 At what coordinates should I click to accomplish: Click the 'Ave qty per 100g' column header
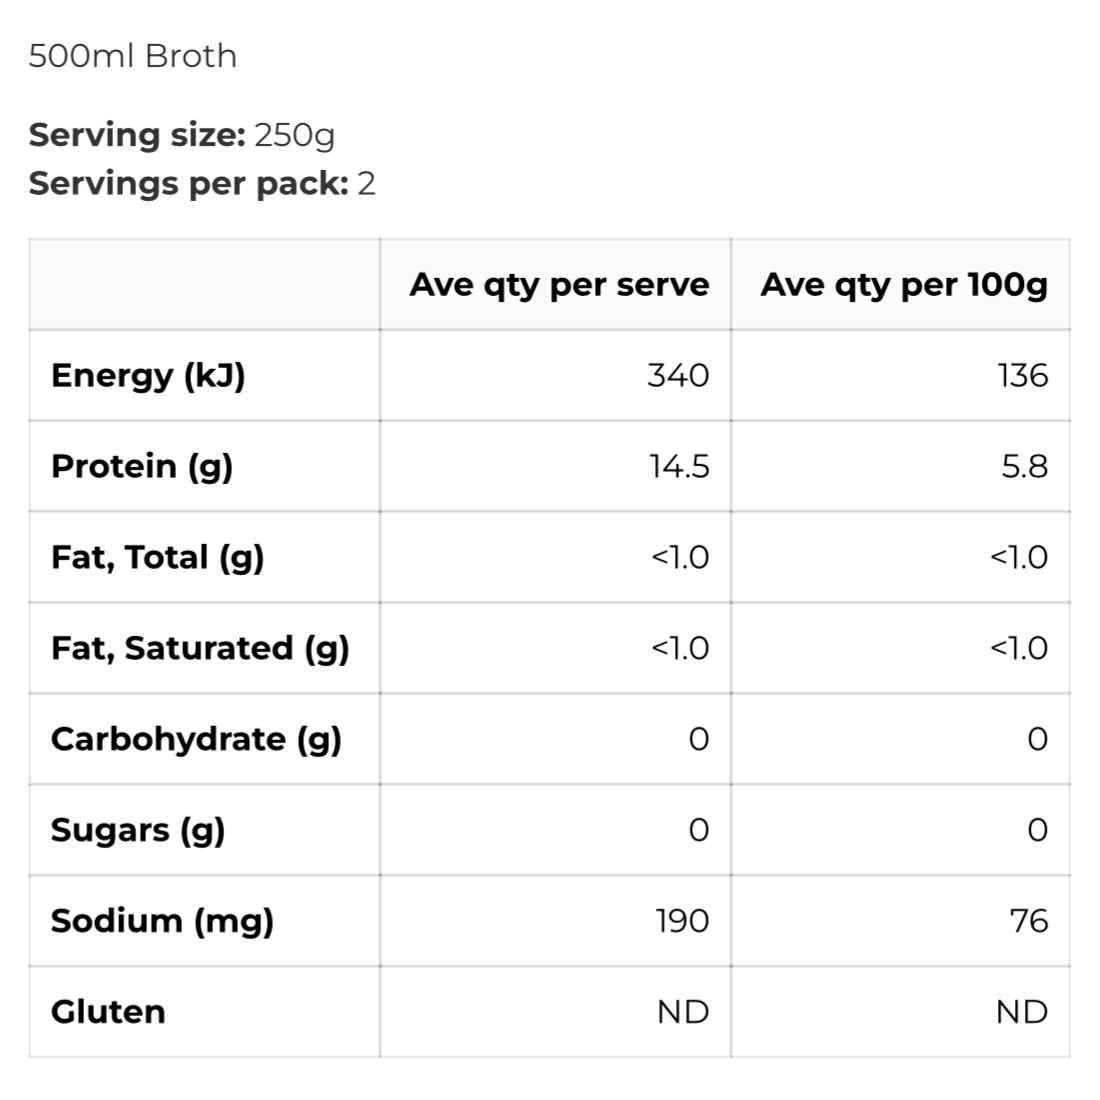[904, 285]
